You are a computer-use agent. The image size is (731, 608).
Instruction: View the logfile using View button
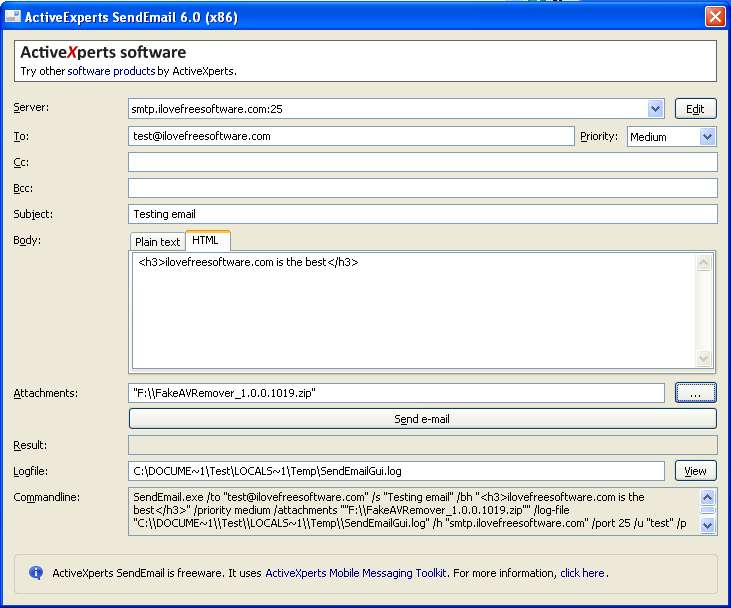[696, 471]
